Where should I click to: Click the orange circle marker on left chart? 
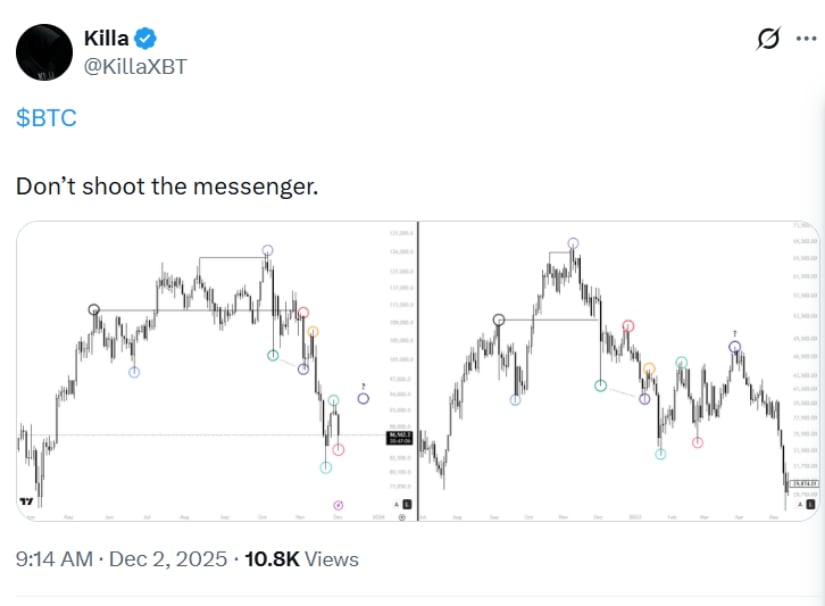314,332
